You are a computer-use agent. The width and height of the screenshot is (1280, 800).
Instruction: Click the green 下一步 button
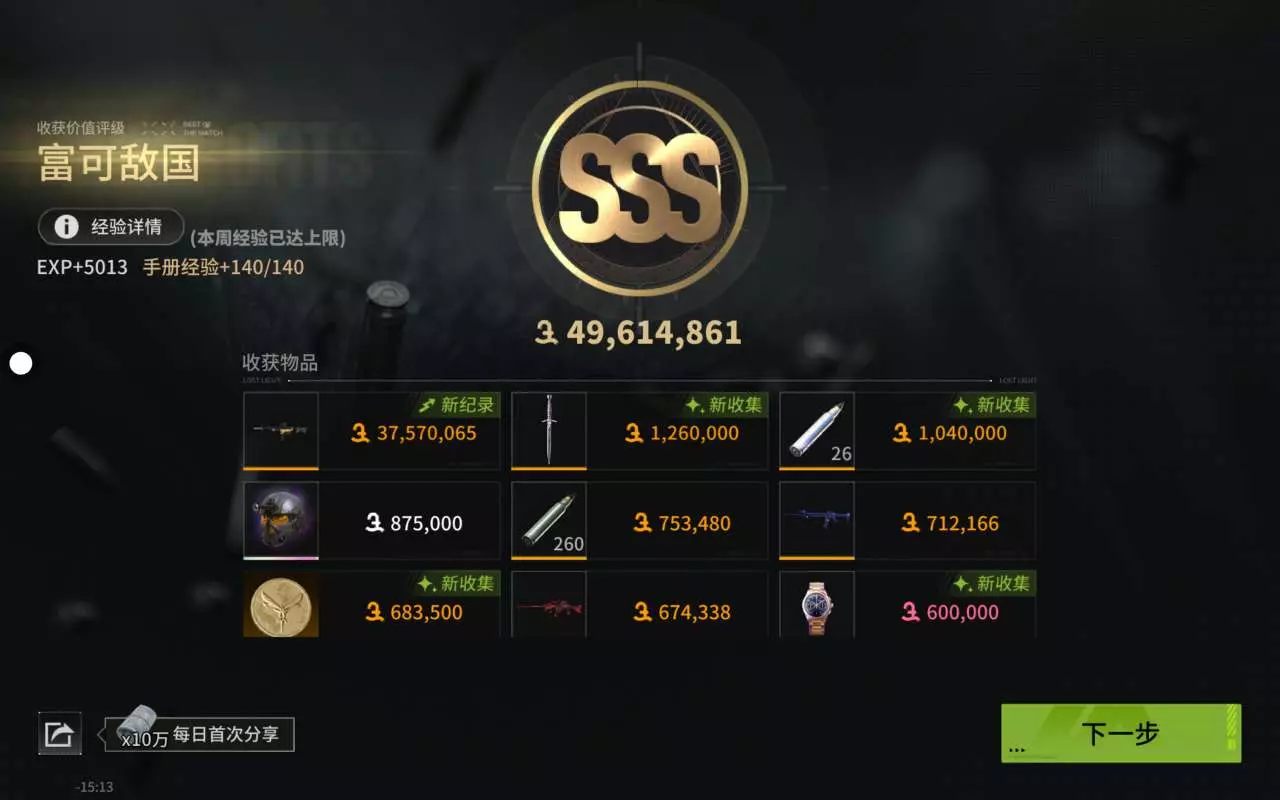click(1121, 733)
